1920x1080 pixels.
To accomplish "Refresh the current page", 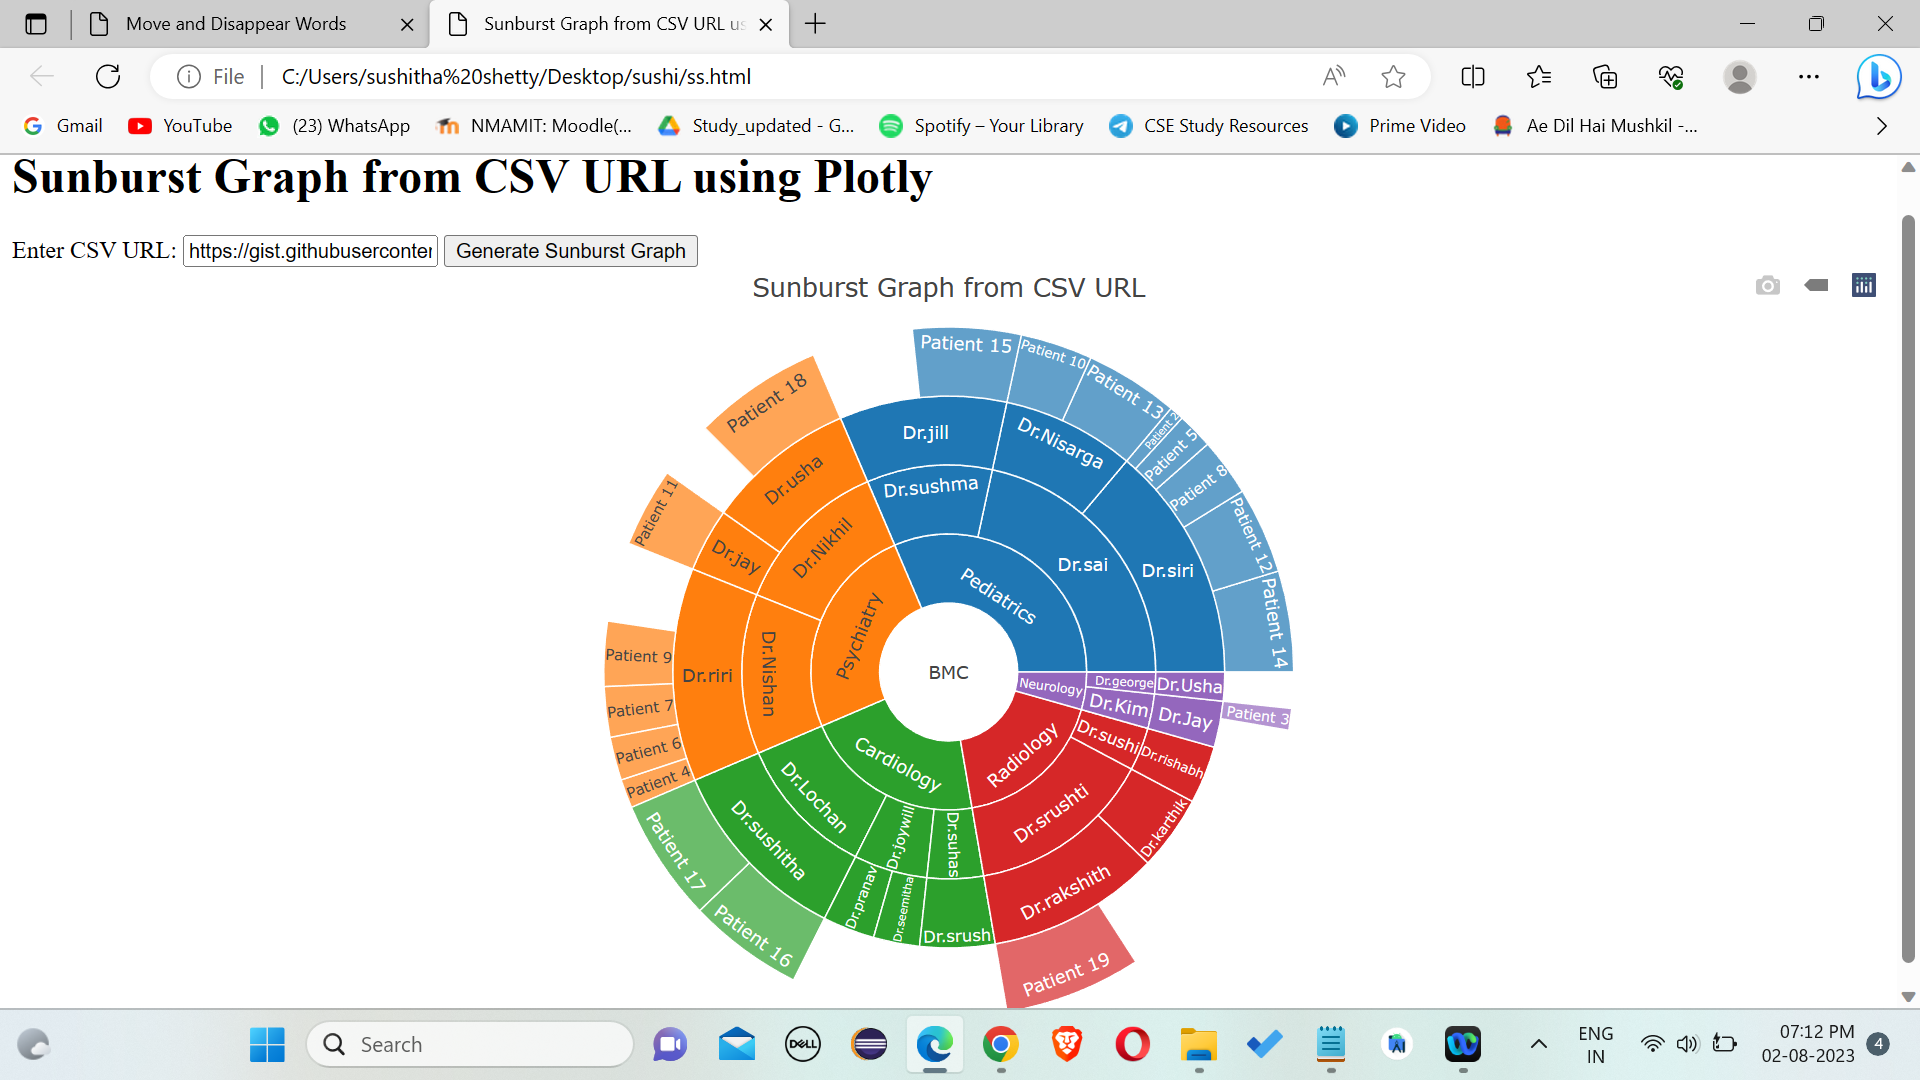I will pyautogui.click(x=108, y=76).
